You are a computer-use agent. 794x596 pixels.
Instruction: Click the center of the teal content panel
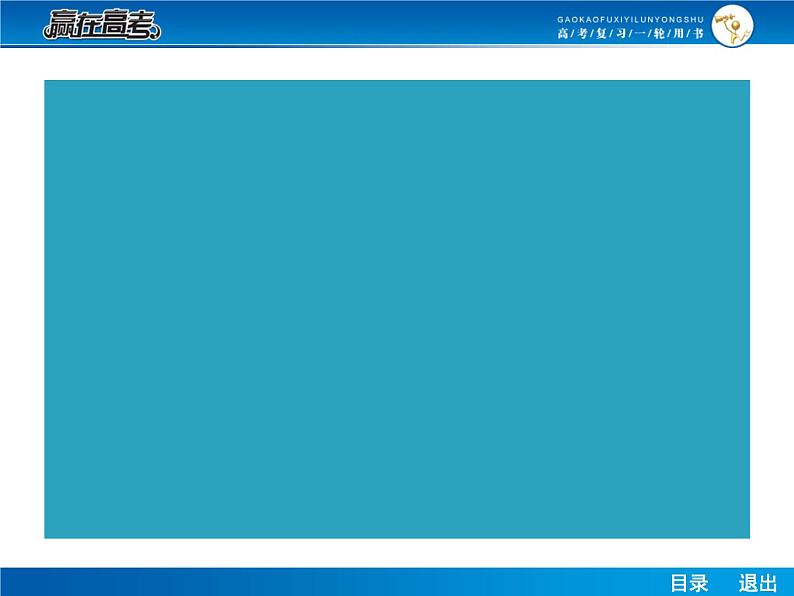(x=397, y=309)
